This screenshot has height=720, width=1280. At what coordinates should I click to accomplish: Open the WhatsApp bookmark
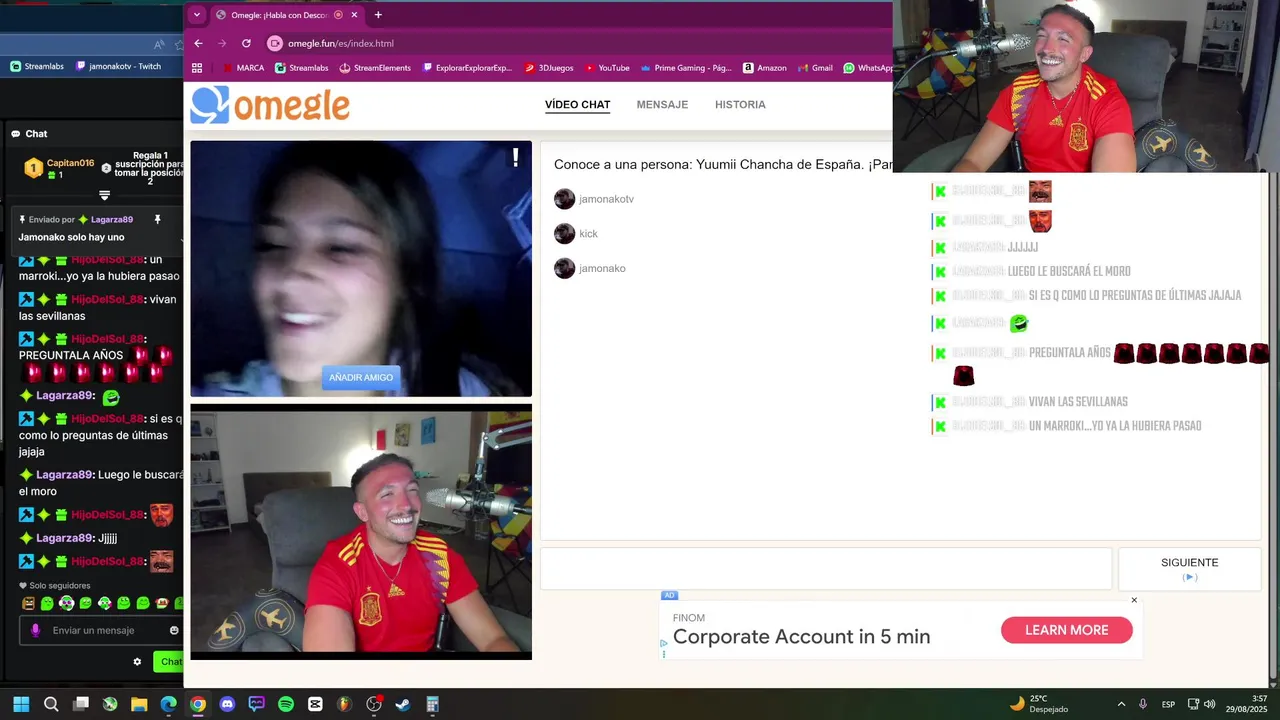pyautogui.click(x=867, y=68)
